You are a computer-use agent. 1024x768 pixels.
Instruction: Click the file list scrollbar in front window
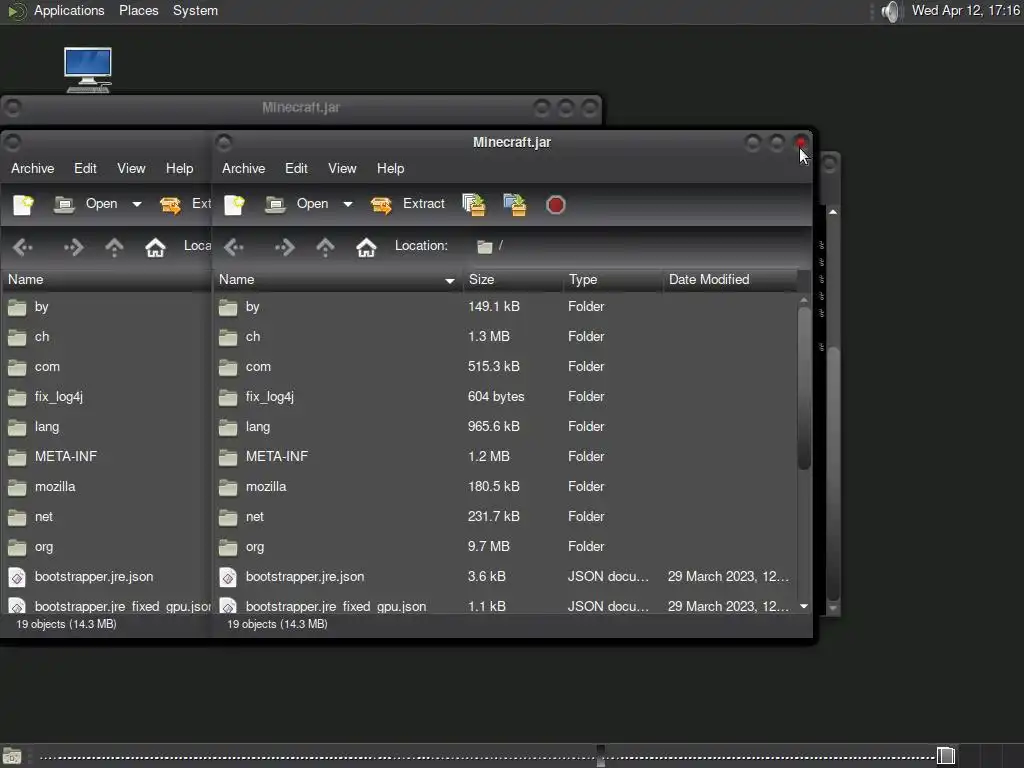coord(804,388)
